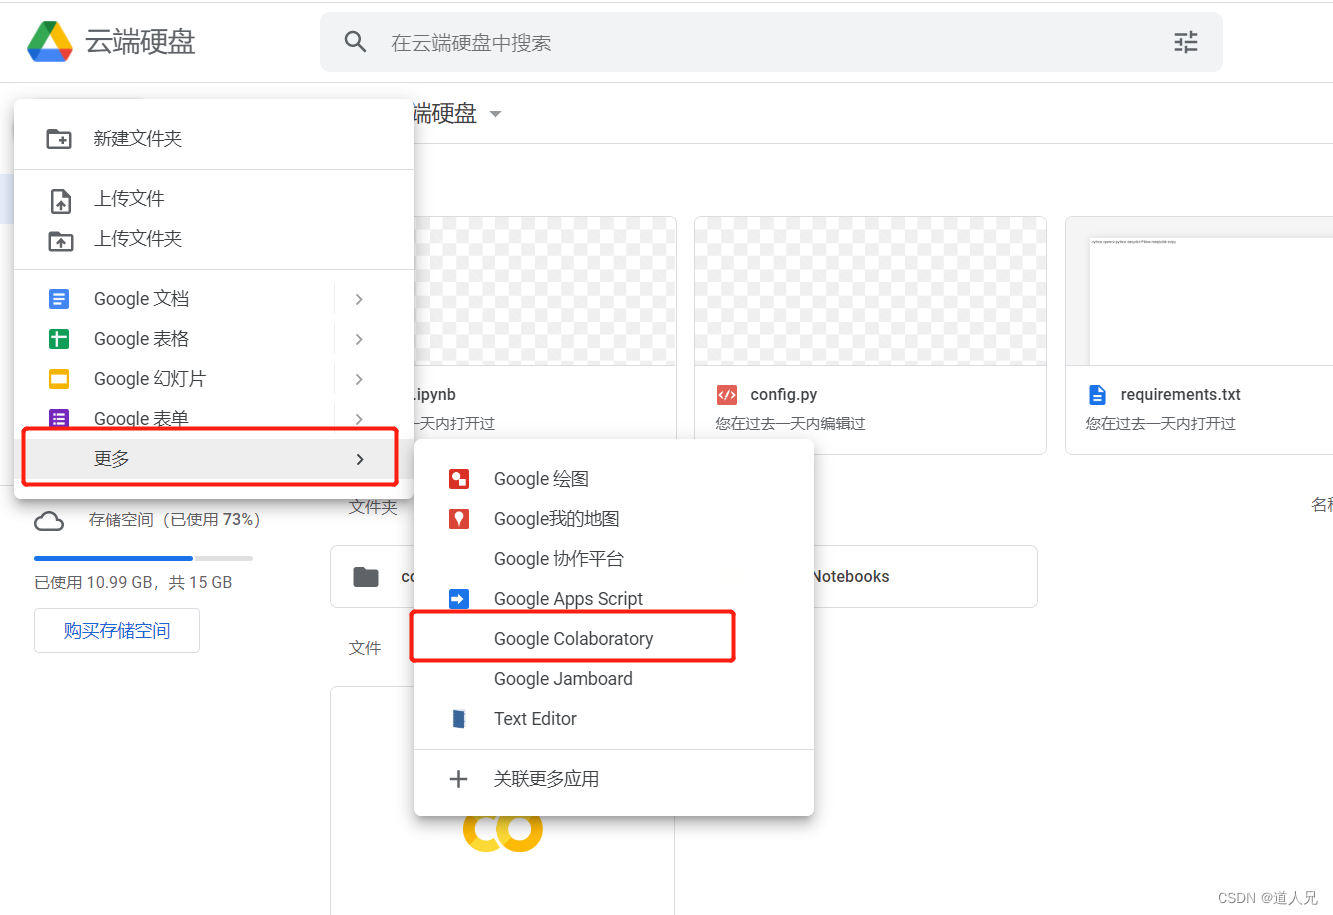Select Text Editor entry
The width and height of the screenshot is (1333, 915).
tap(614, 719)
